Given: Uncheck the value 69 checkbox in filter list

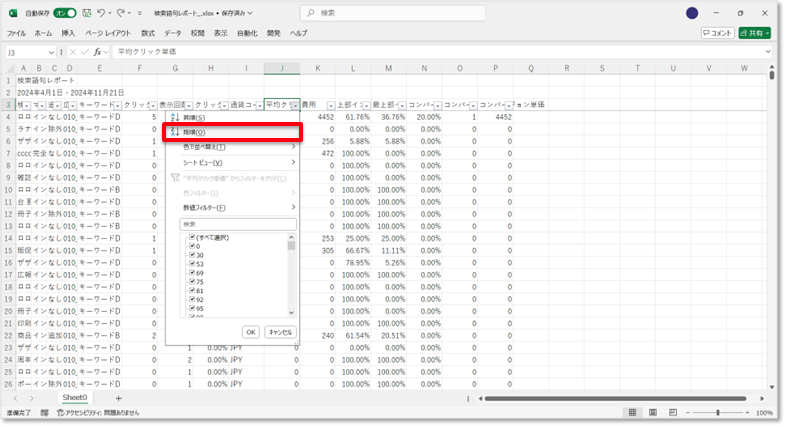Looking at the screenshot, I should pos(192,271).
